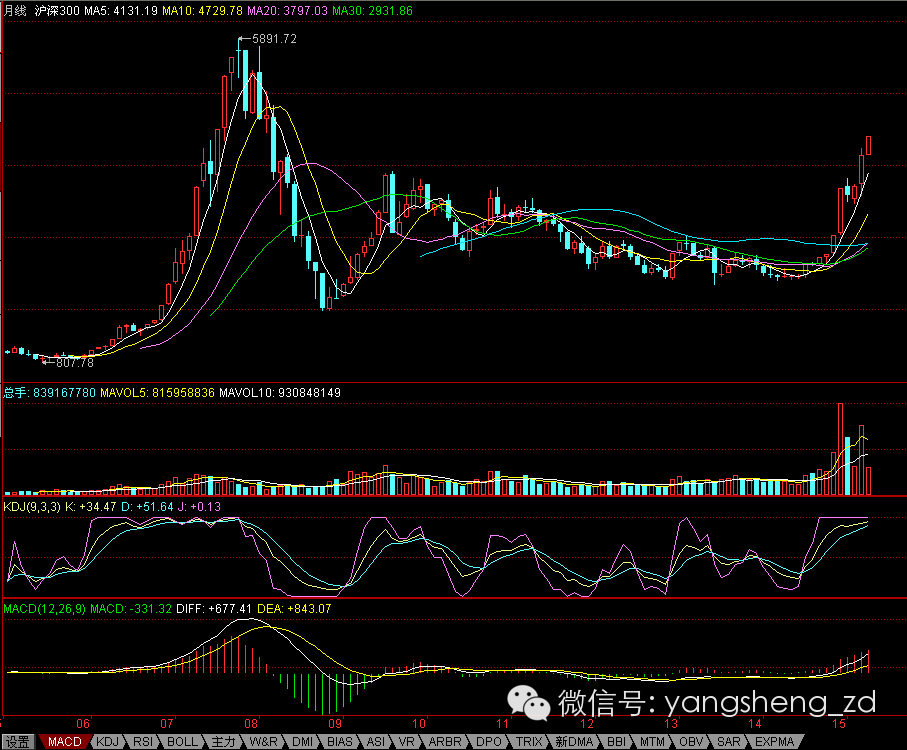
Task: Click the tallest red volume bar
Action: (840, 449)
